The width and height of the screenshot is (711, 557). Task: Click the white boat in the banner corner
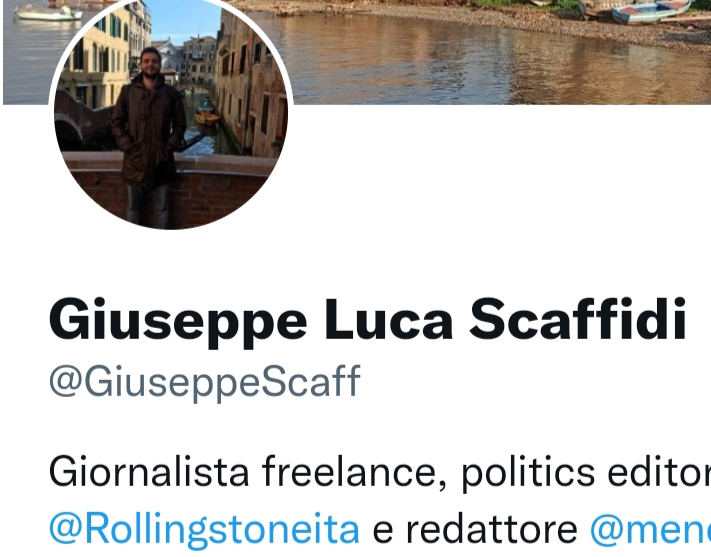point(49,12)
